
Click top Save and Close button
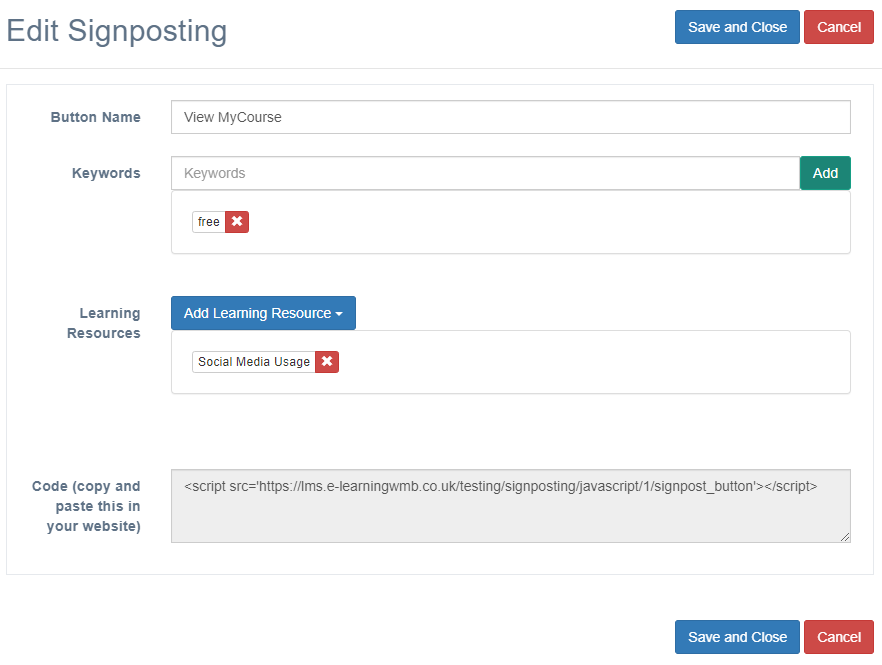point(737,27)
